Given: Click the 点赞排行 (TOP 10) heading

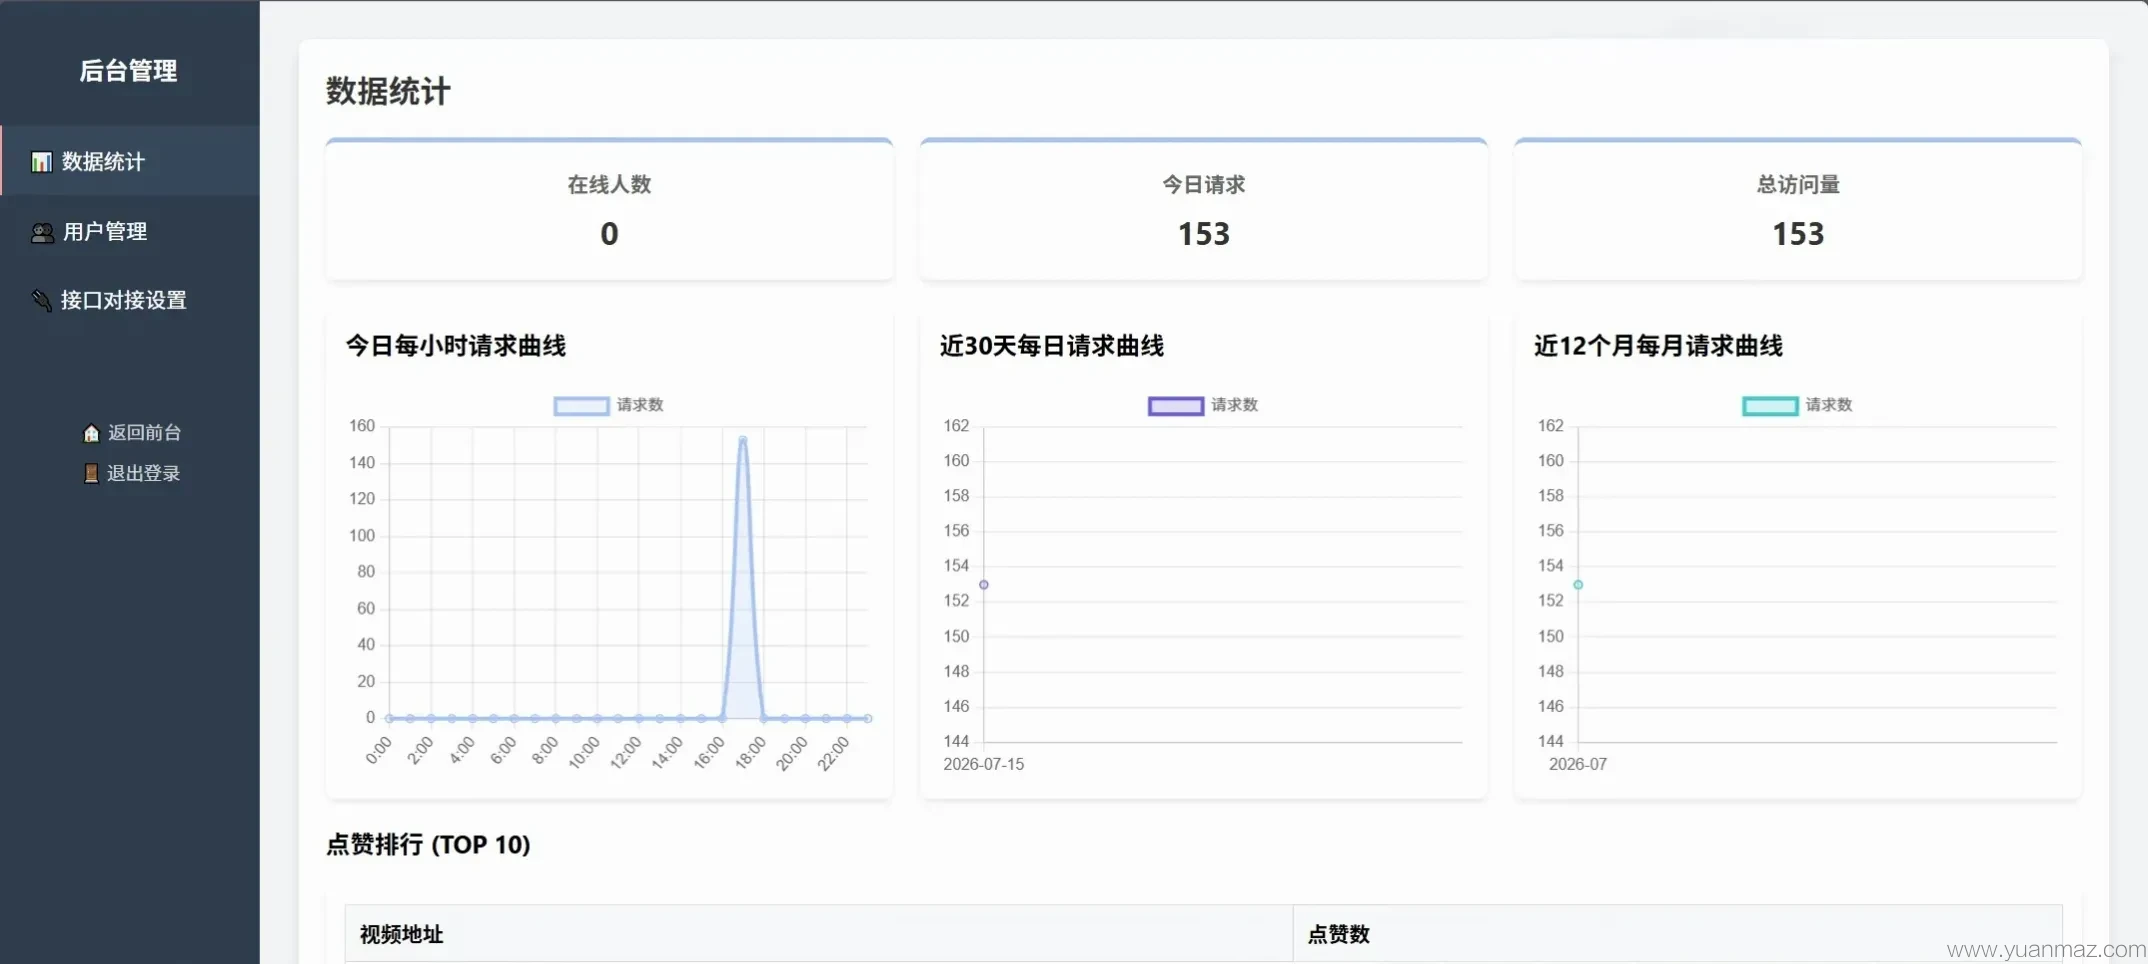Looking at the screenshot, I should click(428, 845).
